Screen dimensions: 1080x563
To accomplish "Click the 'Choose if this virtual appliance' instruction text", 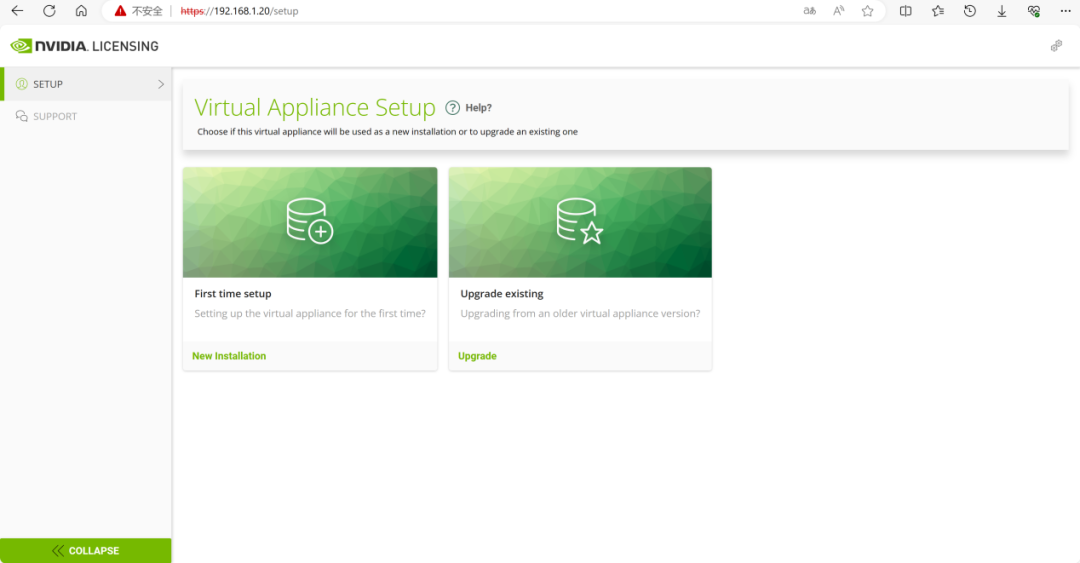I will point(387,132).
